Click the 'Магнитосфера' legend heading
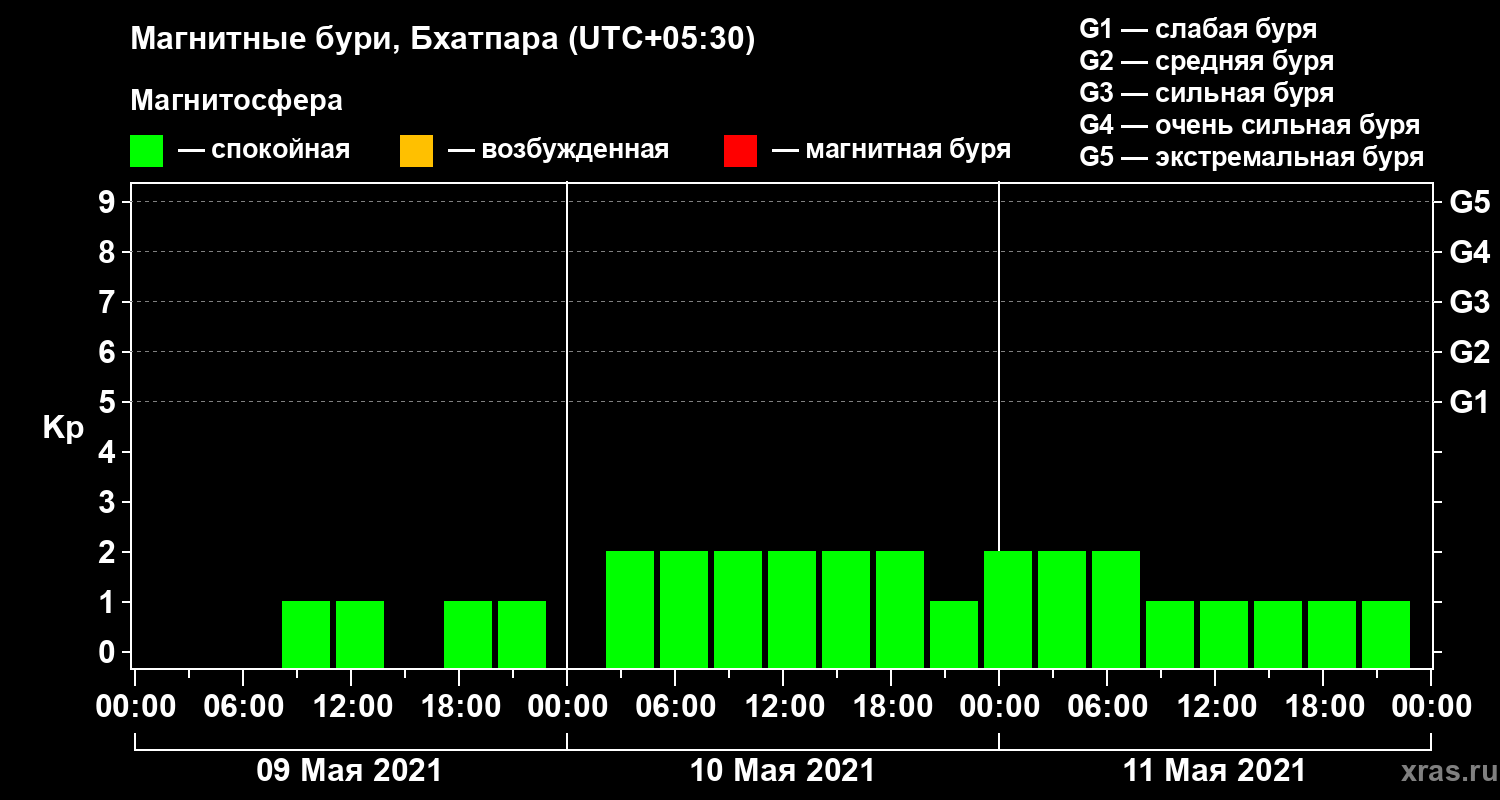1500x800 pixels. [x=236, y=101]
